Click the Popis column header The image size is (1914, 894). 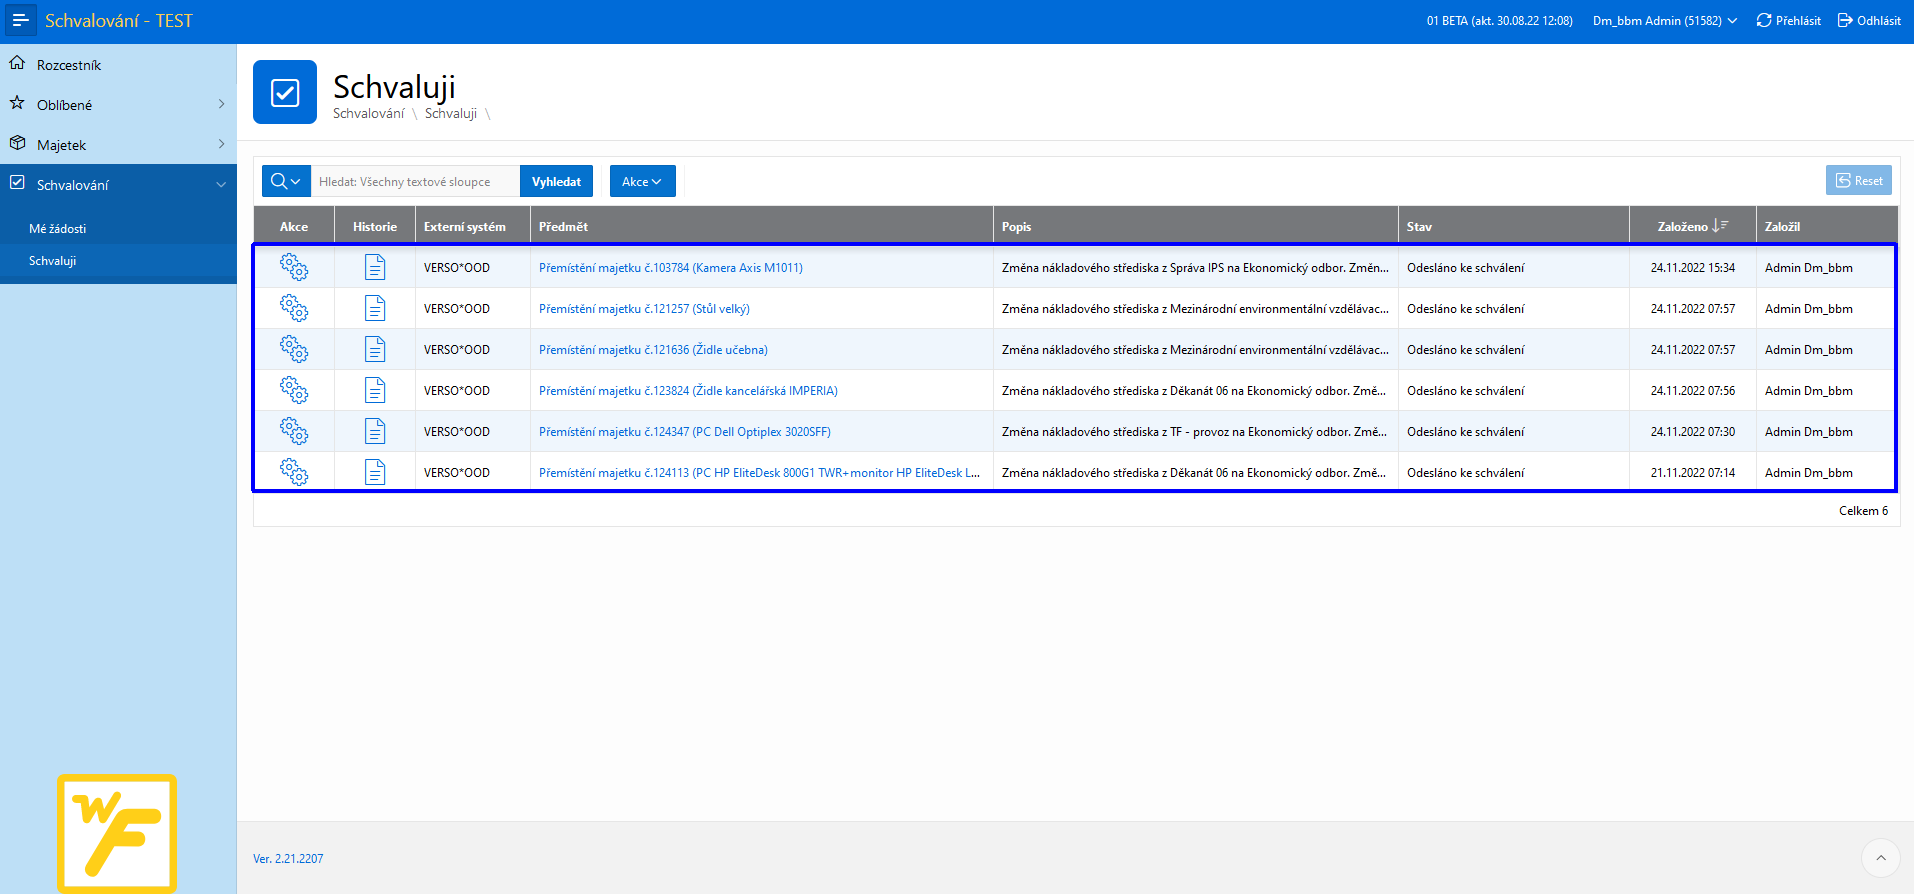point(1196,226)
